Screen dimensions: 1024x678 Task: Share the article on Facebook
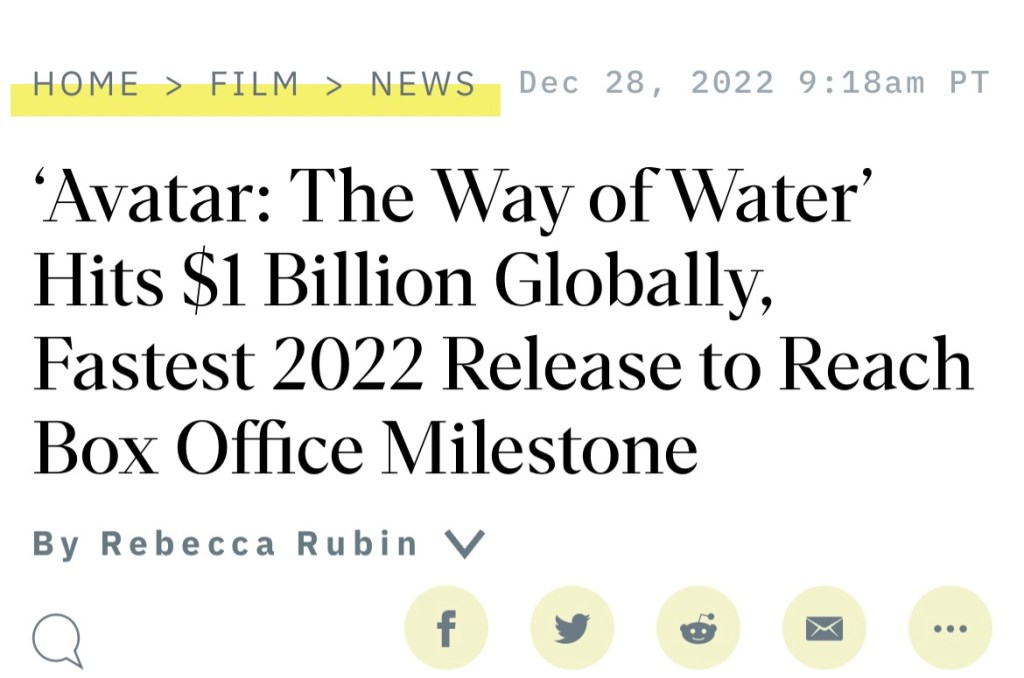pyautogui.click(x=446, y=628)
